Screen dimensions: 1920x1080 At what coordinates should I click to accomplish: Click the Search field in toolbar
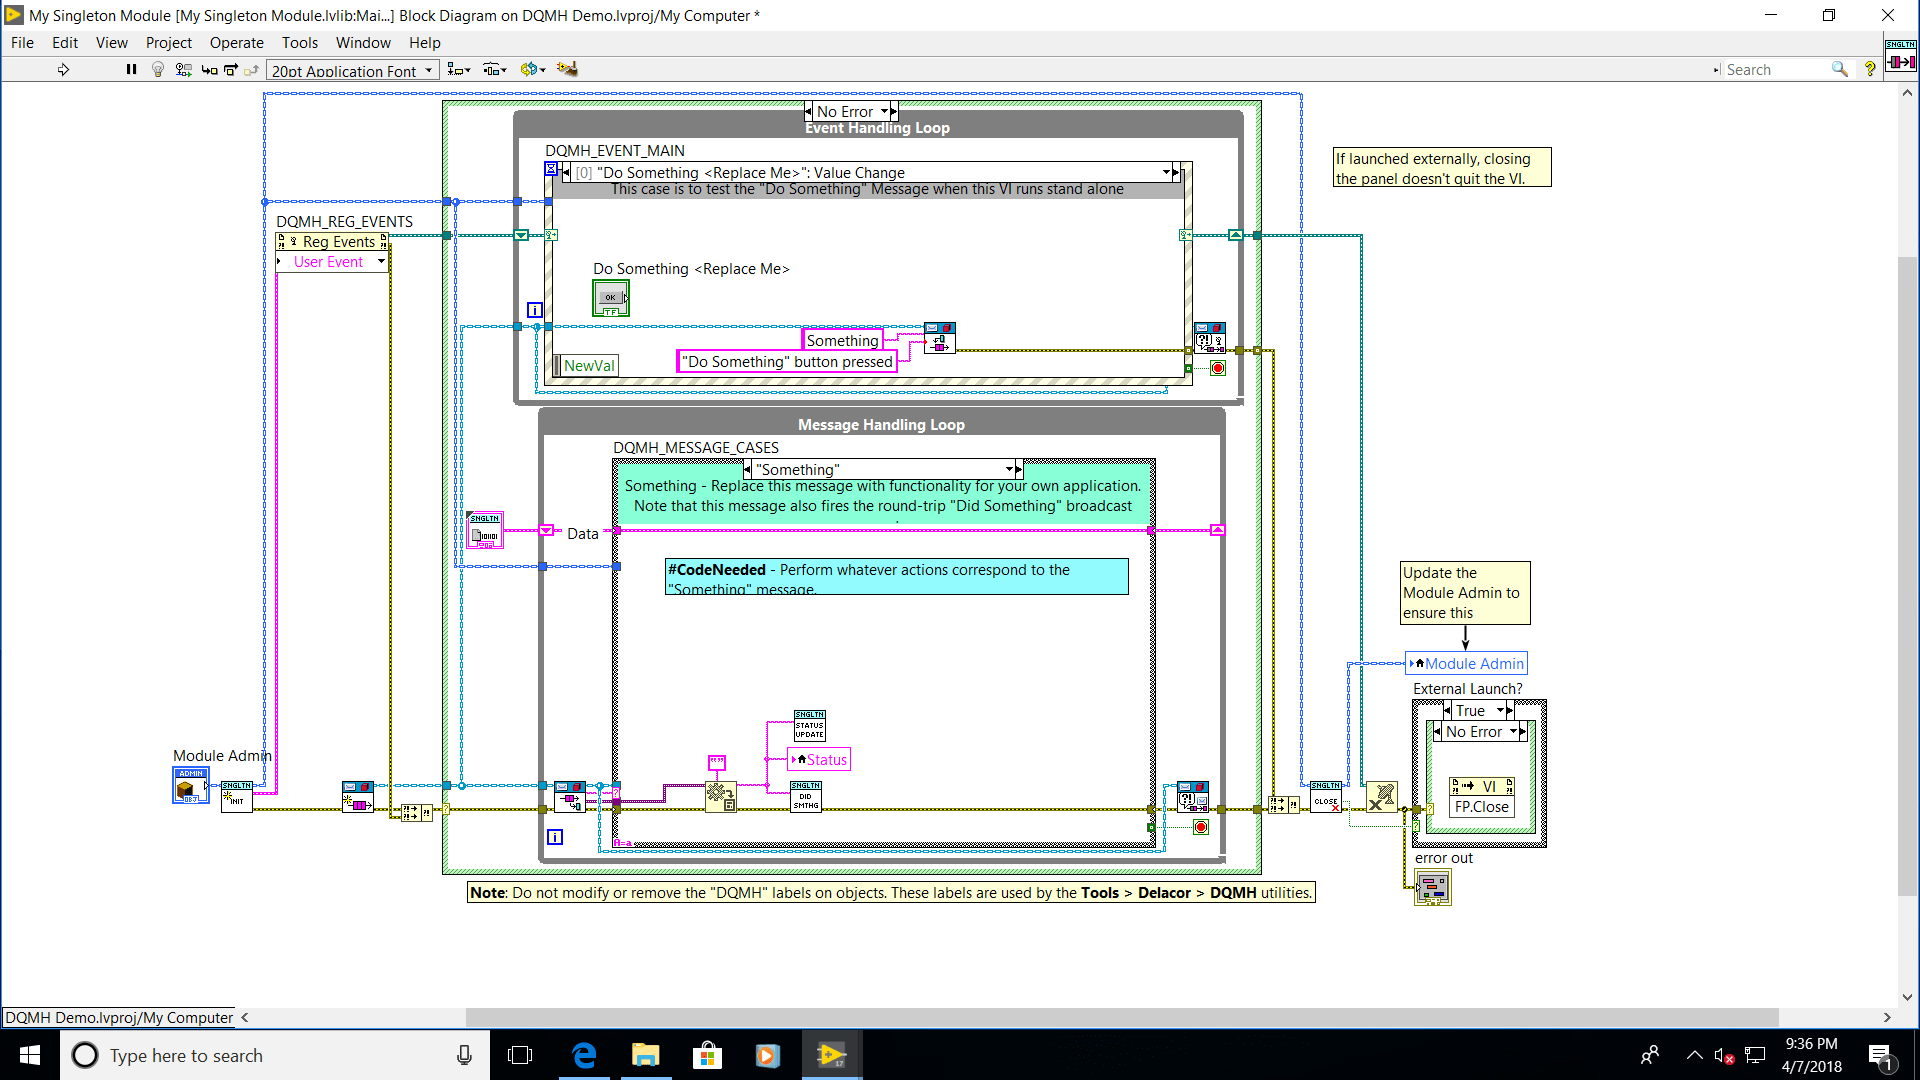(x=1775, y=69)
